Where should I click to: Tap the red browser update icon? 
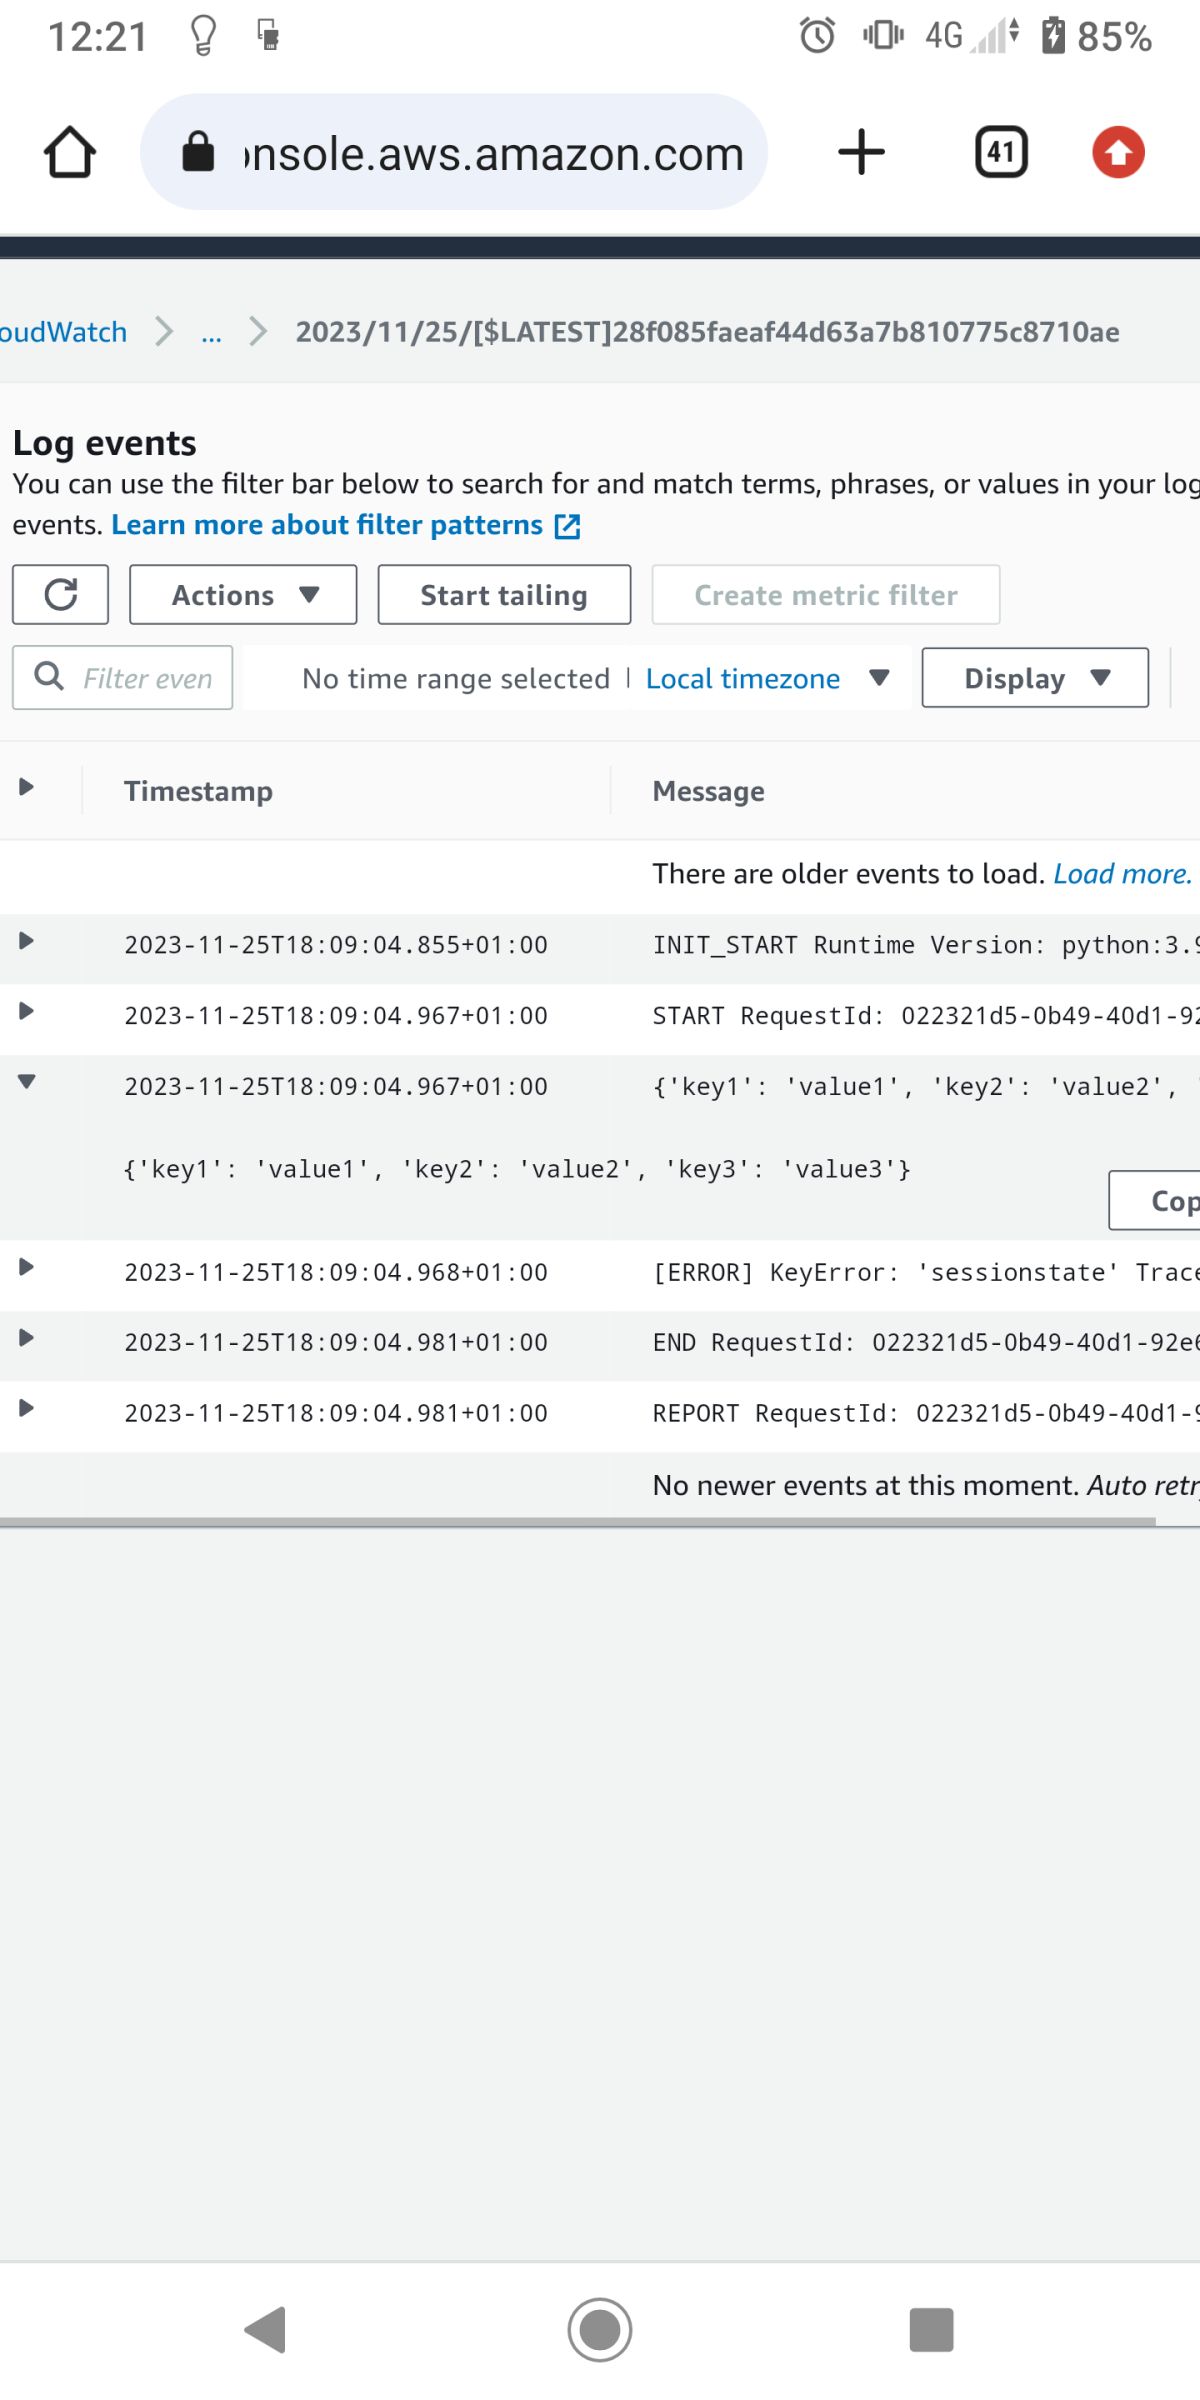(x=1118, y=153)
